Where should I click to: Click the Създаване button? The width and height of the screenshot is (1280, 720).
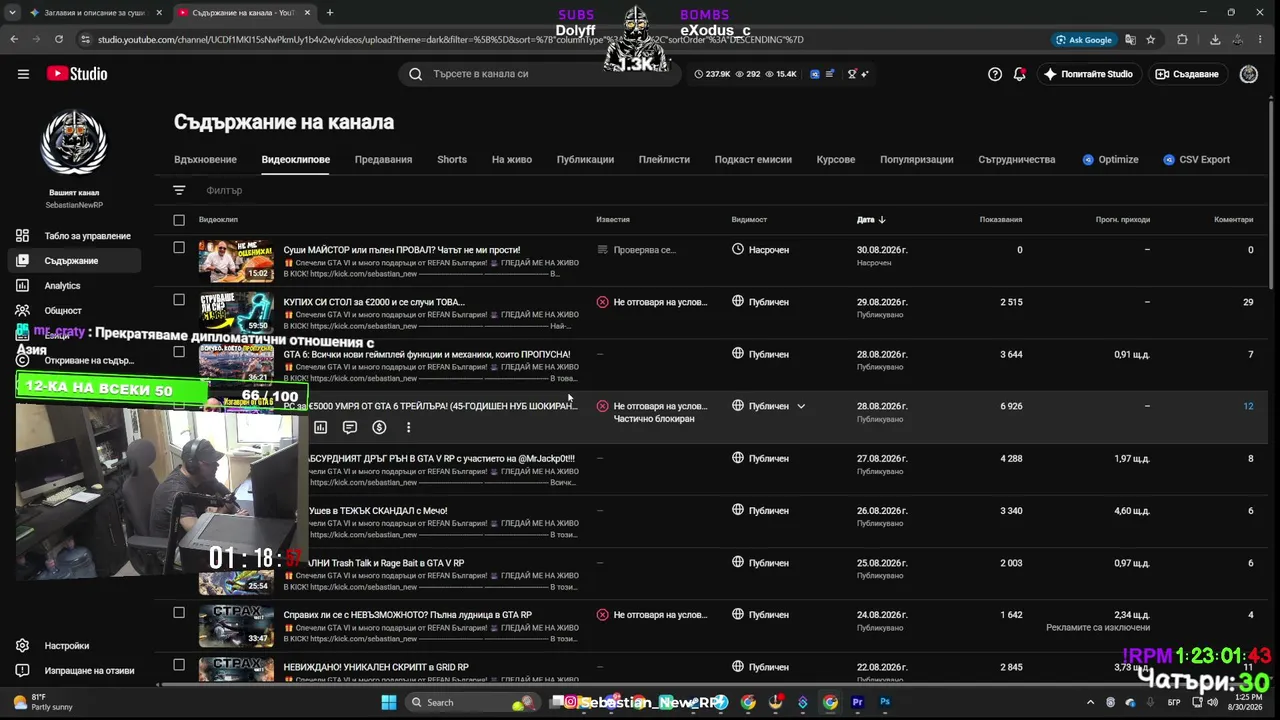pos(1187,74)
